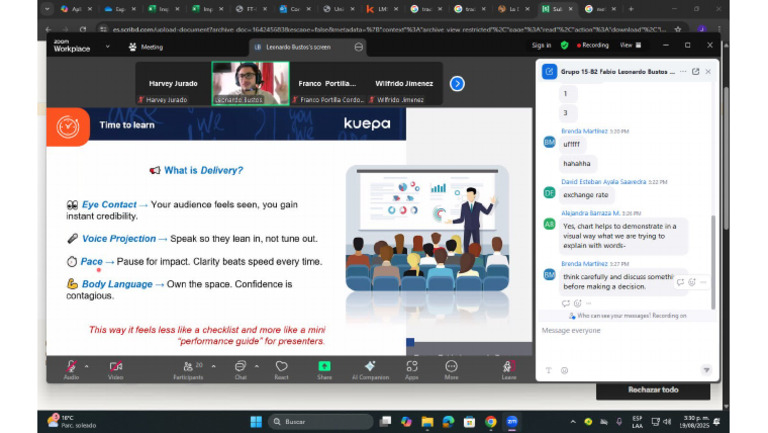The height and width of the screenshot is (433, 768).
Task: Click the Leave meeting button
Action: pyautogui.click(x=508, y=370)
